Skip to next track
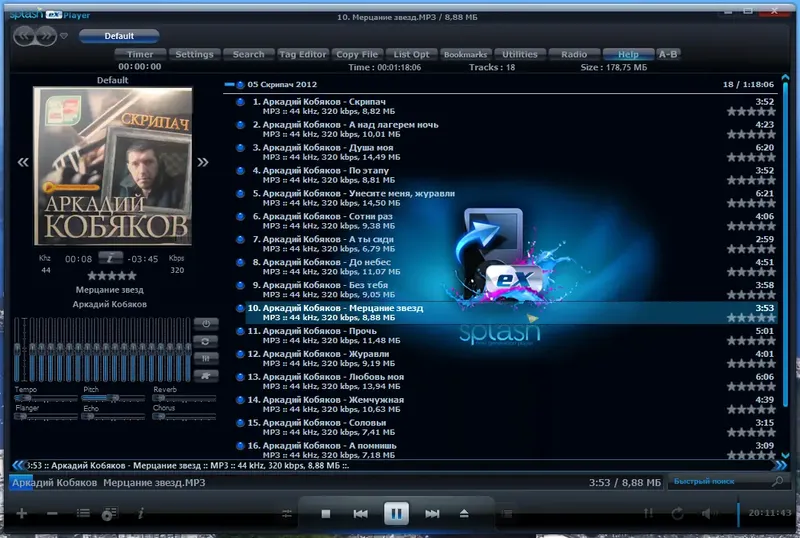 (432, 513)
